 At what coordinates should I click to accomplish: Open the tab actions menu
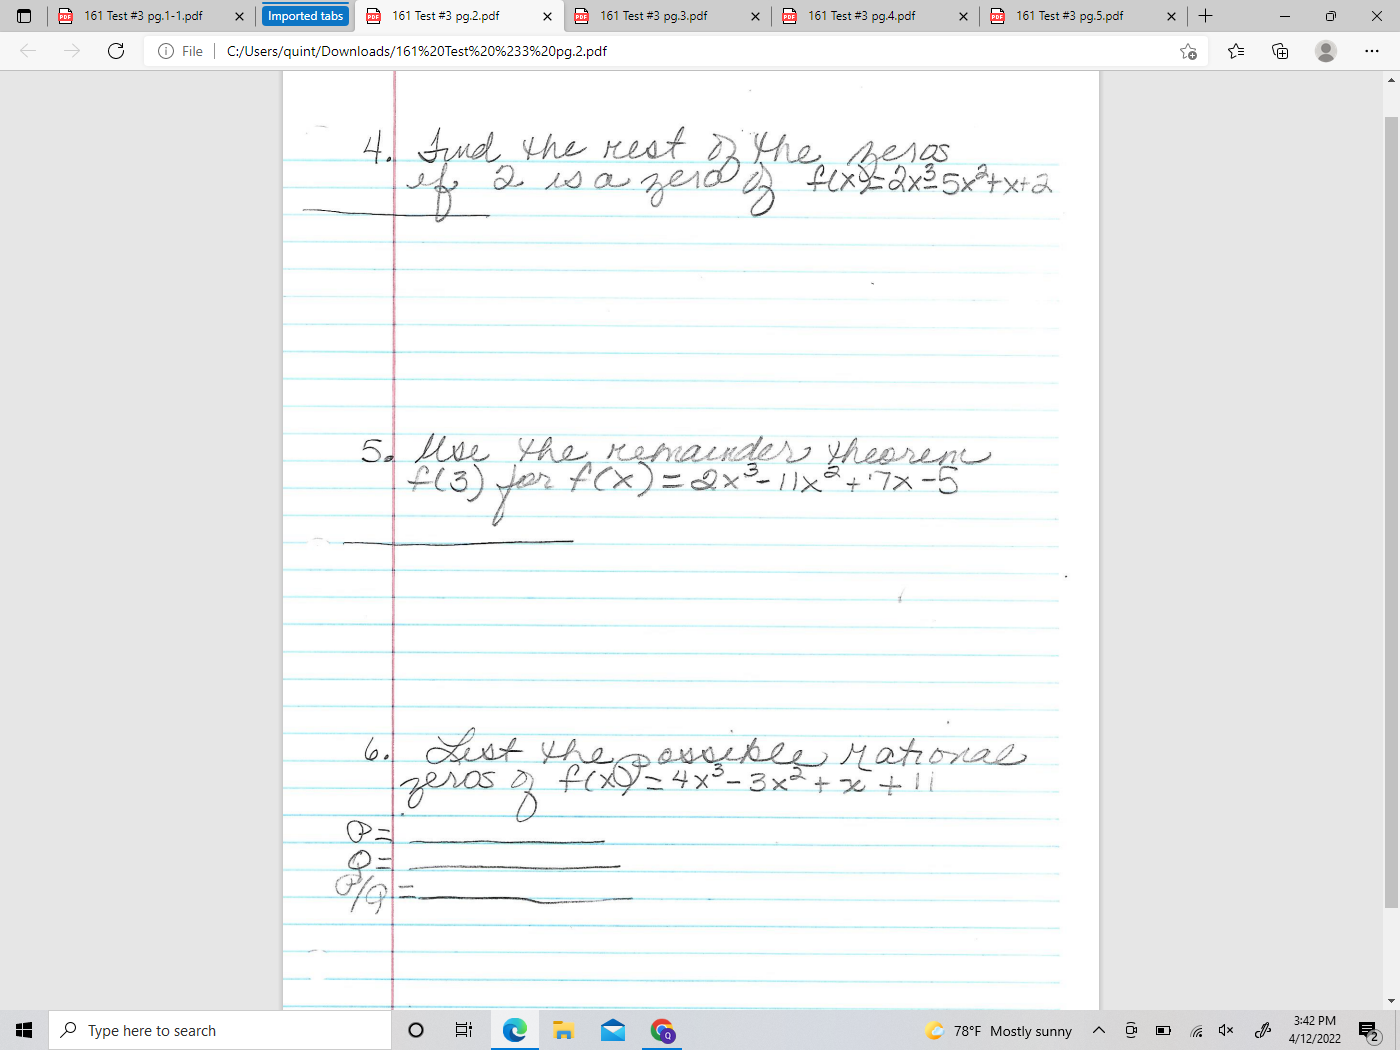pyautogui.click(x=22, y=15)
